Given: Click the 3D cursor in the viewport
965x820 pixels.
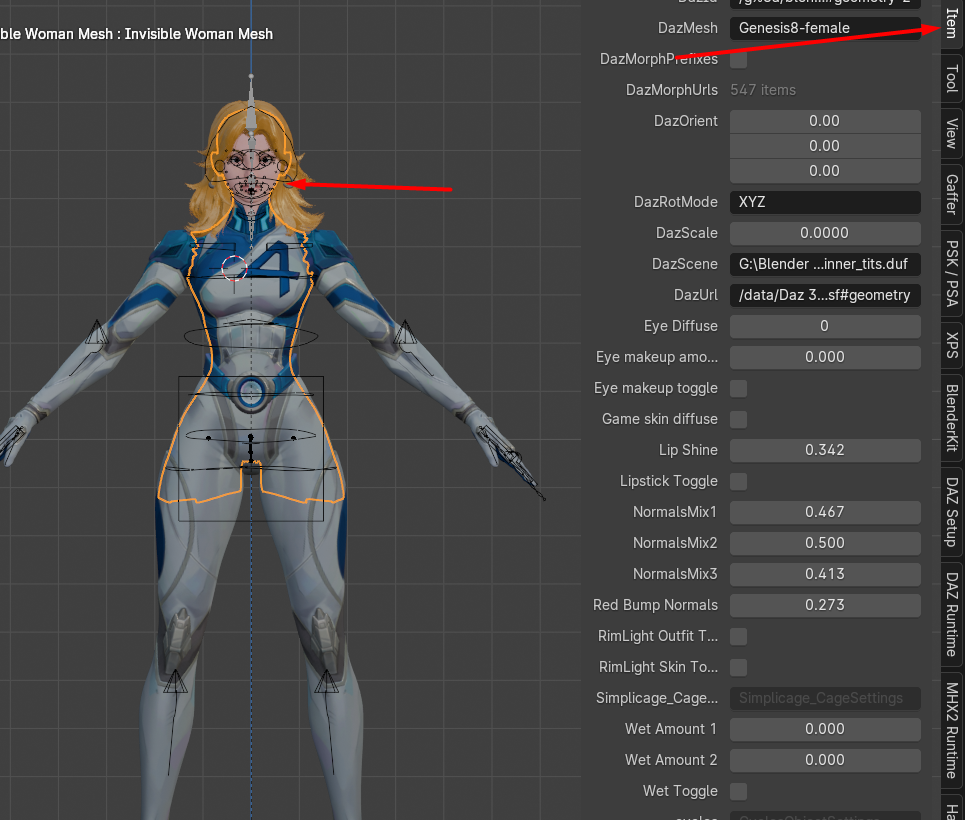Looking at the screenshot, I should coord(234,268).
